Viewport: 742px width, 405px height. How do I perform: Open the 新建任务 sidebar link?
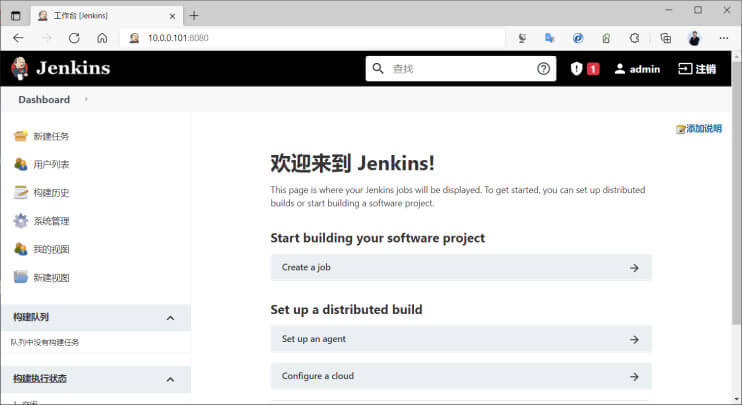coord(51,136)
